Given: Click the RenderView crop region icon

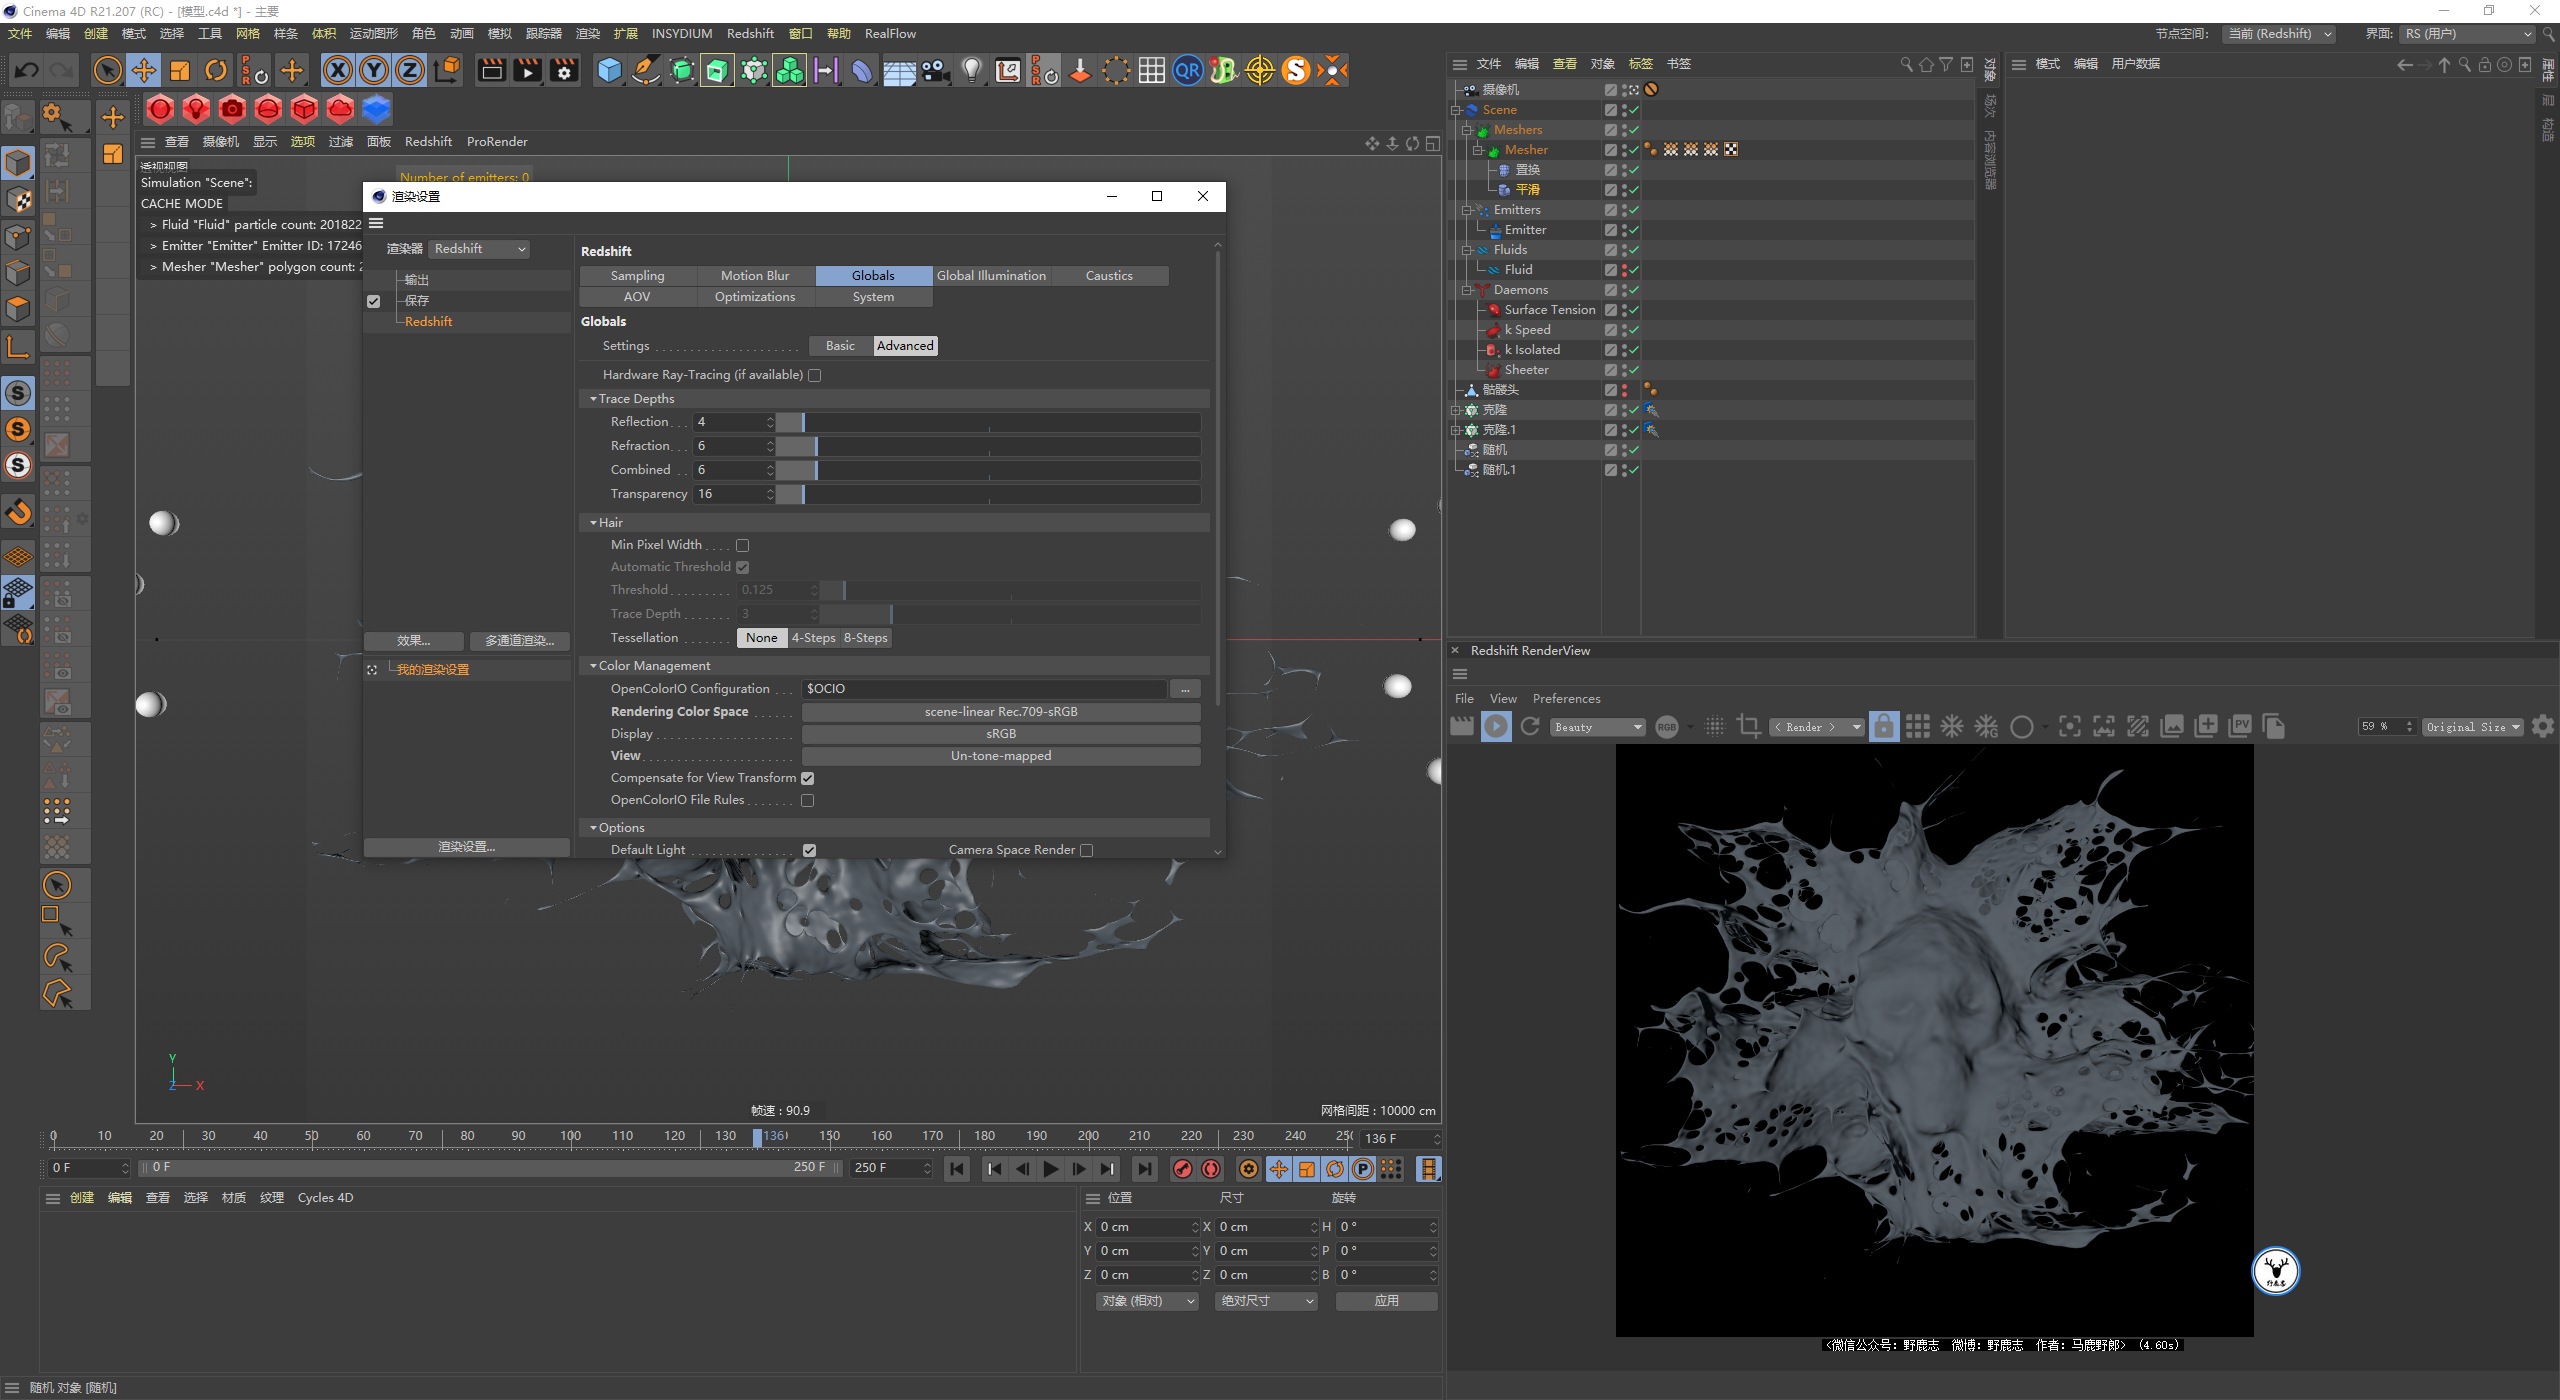Looking at the screenshot, I should [x=1748, y=726].
